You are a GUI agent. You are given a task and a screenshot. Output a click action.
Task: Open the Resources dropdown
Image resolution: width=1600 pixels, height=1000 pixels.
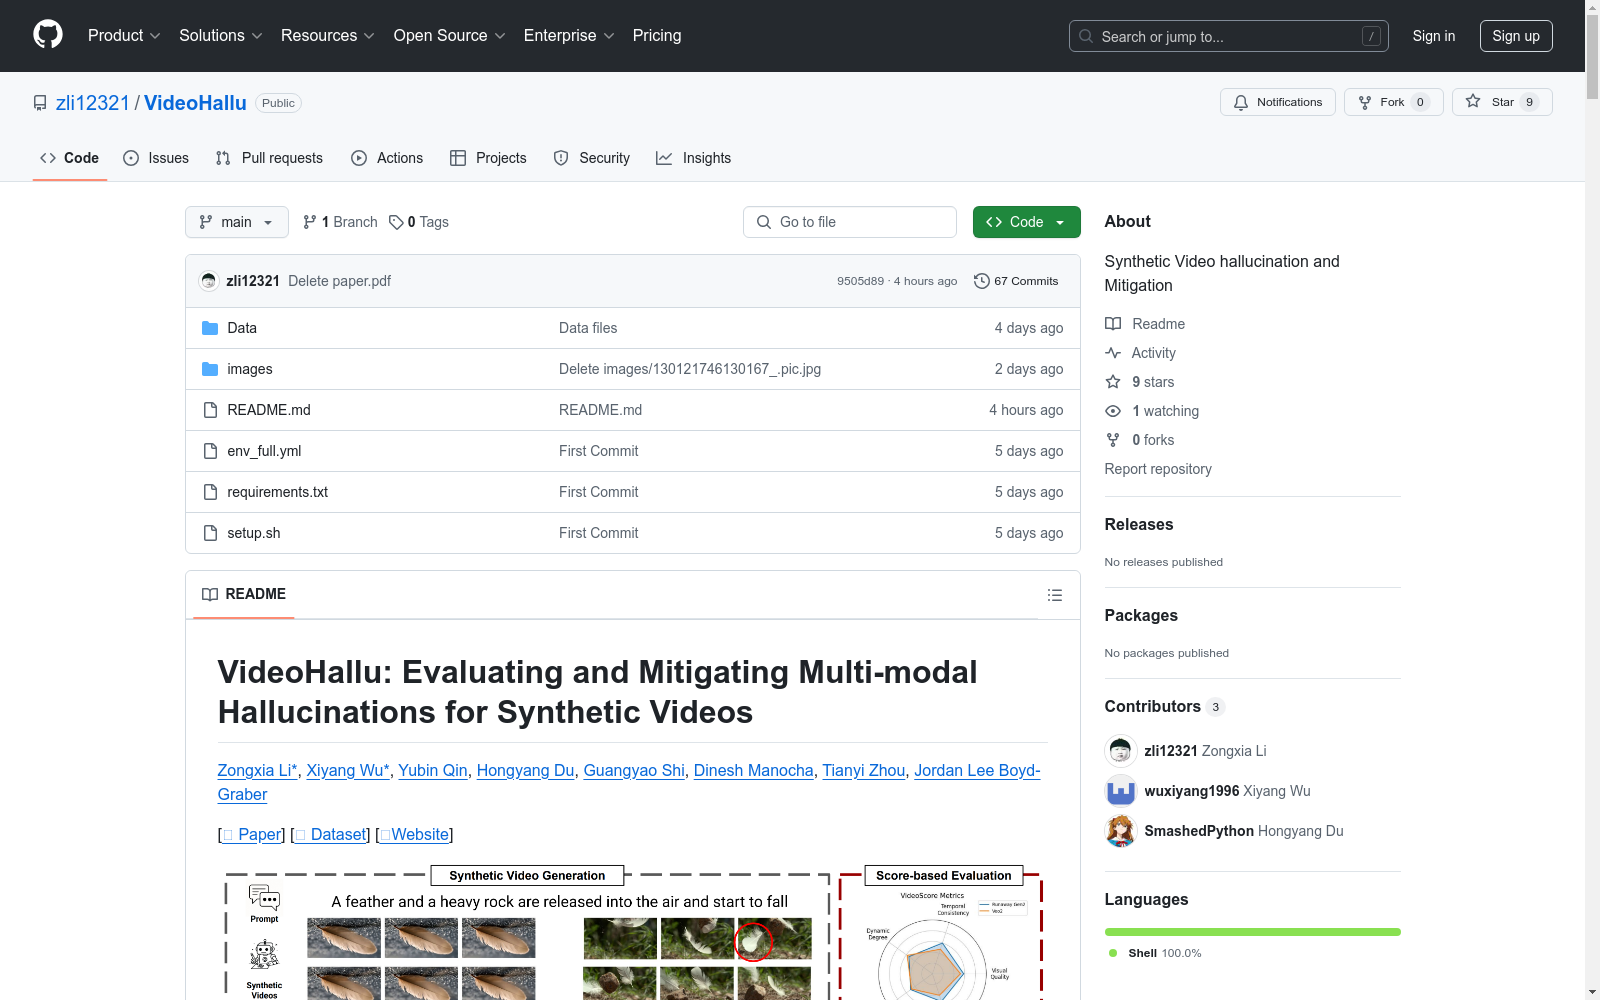328,36
